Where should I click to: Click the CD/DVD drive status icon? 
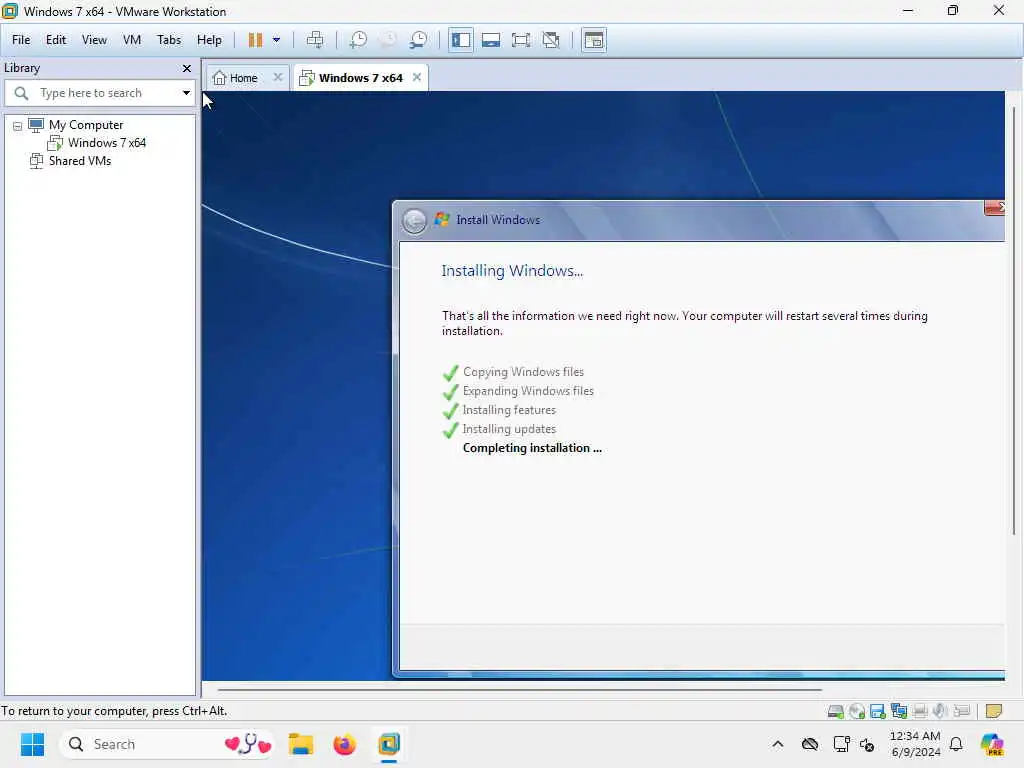coord(857,711)
